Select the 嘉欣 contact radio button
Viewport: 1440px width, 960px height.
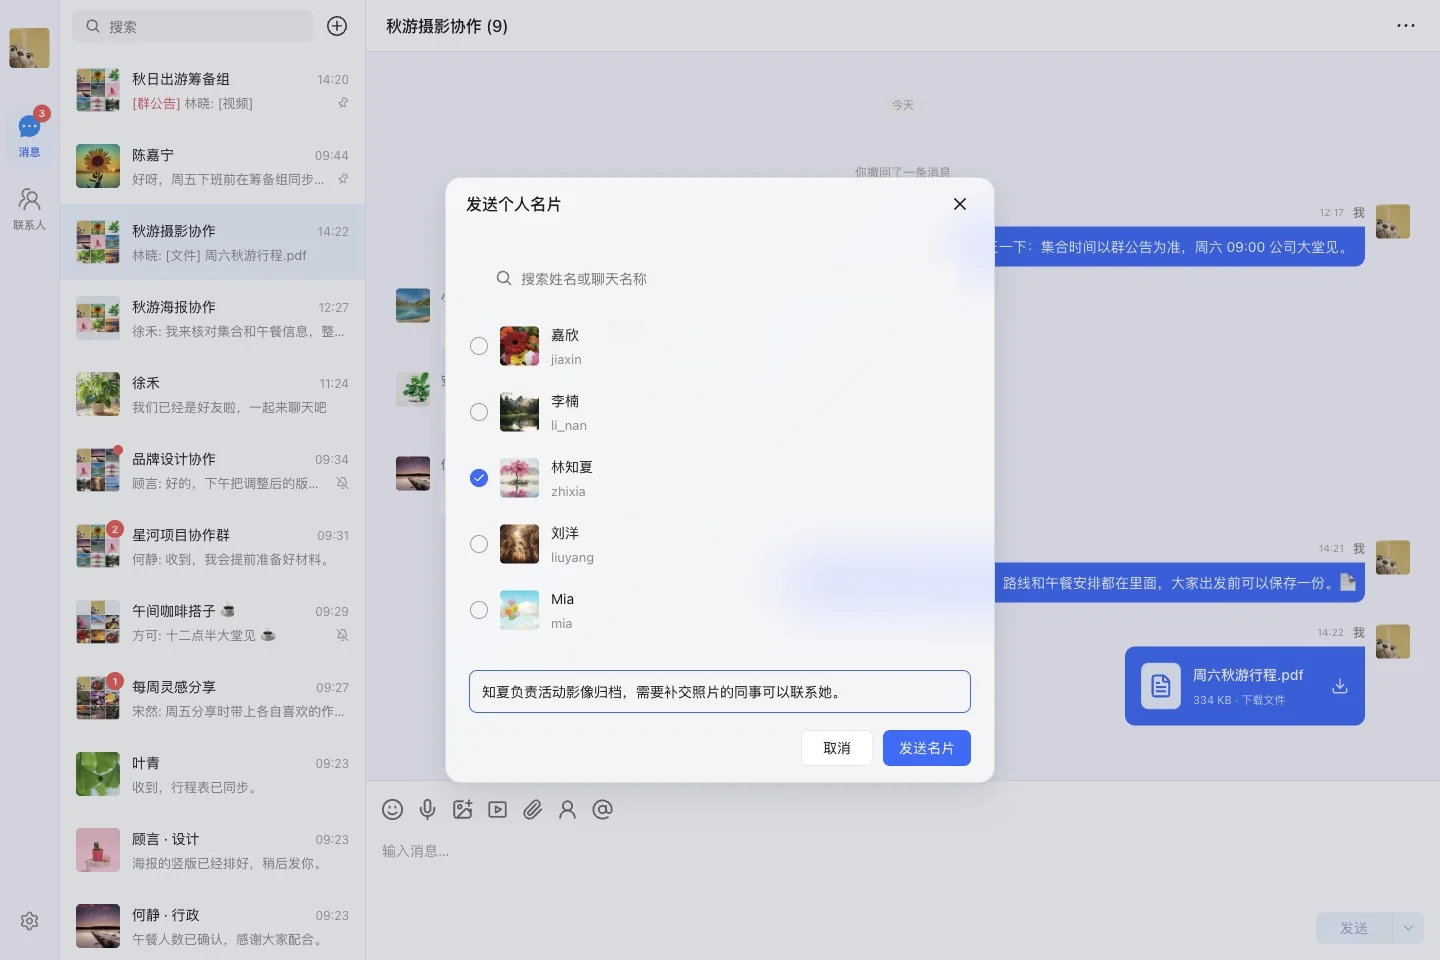[x=479, y=346]
